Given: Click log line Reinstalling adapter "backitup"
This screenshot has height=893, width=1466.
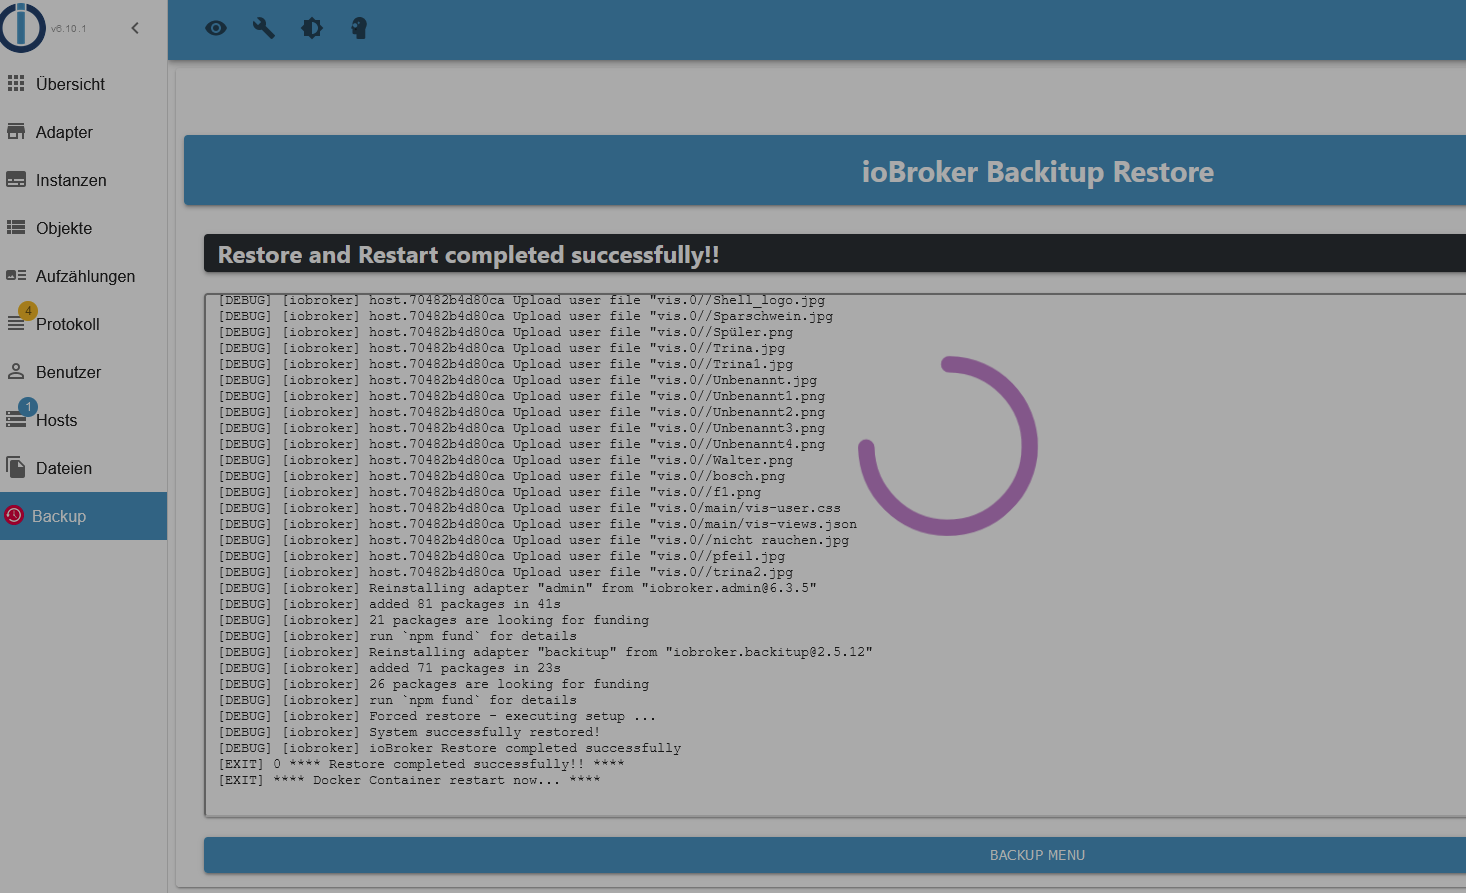Looking at the screenshot, I should coord(546,652).
